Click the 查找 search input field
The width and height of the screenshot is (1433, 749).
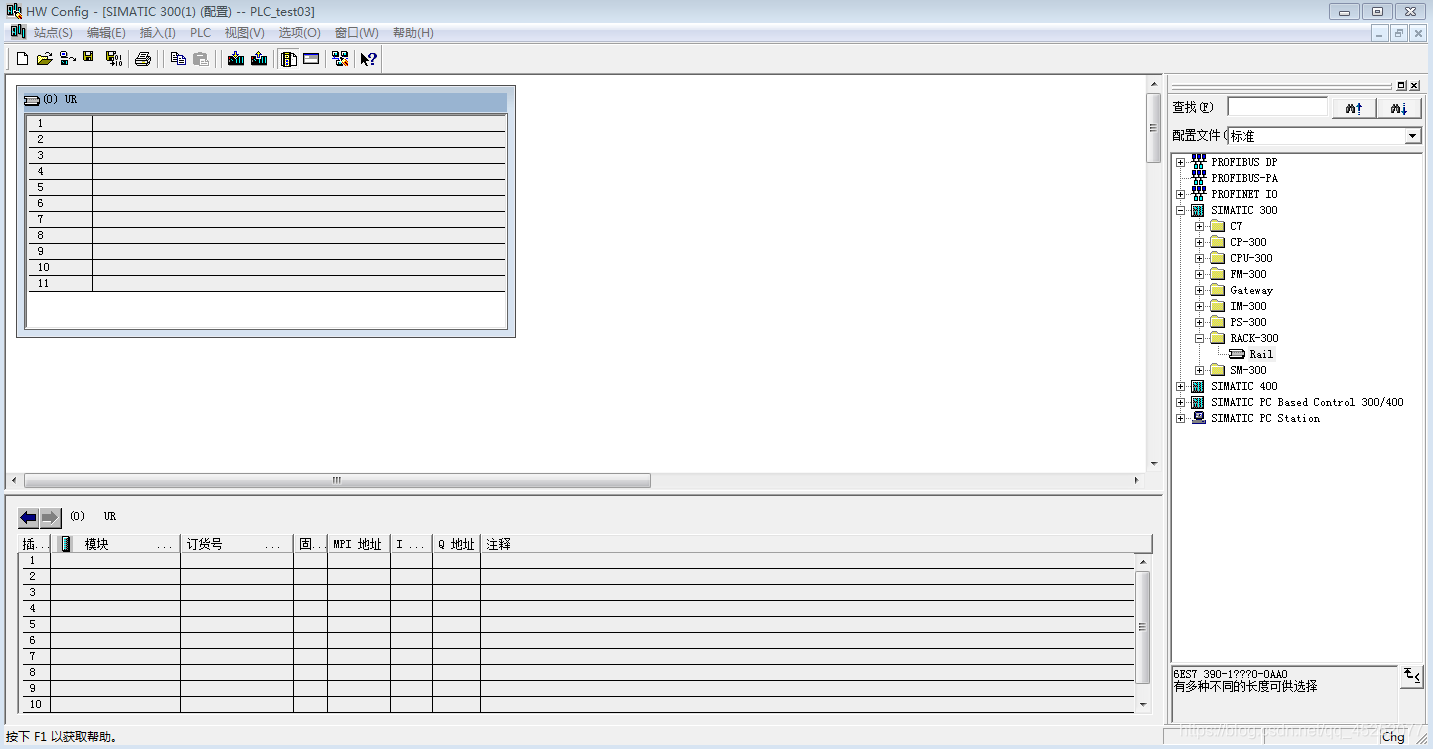pyautogui.click(x=1277, y=107)
